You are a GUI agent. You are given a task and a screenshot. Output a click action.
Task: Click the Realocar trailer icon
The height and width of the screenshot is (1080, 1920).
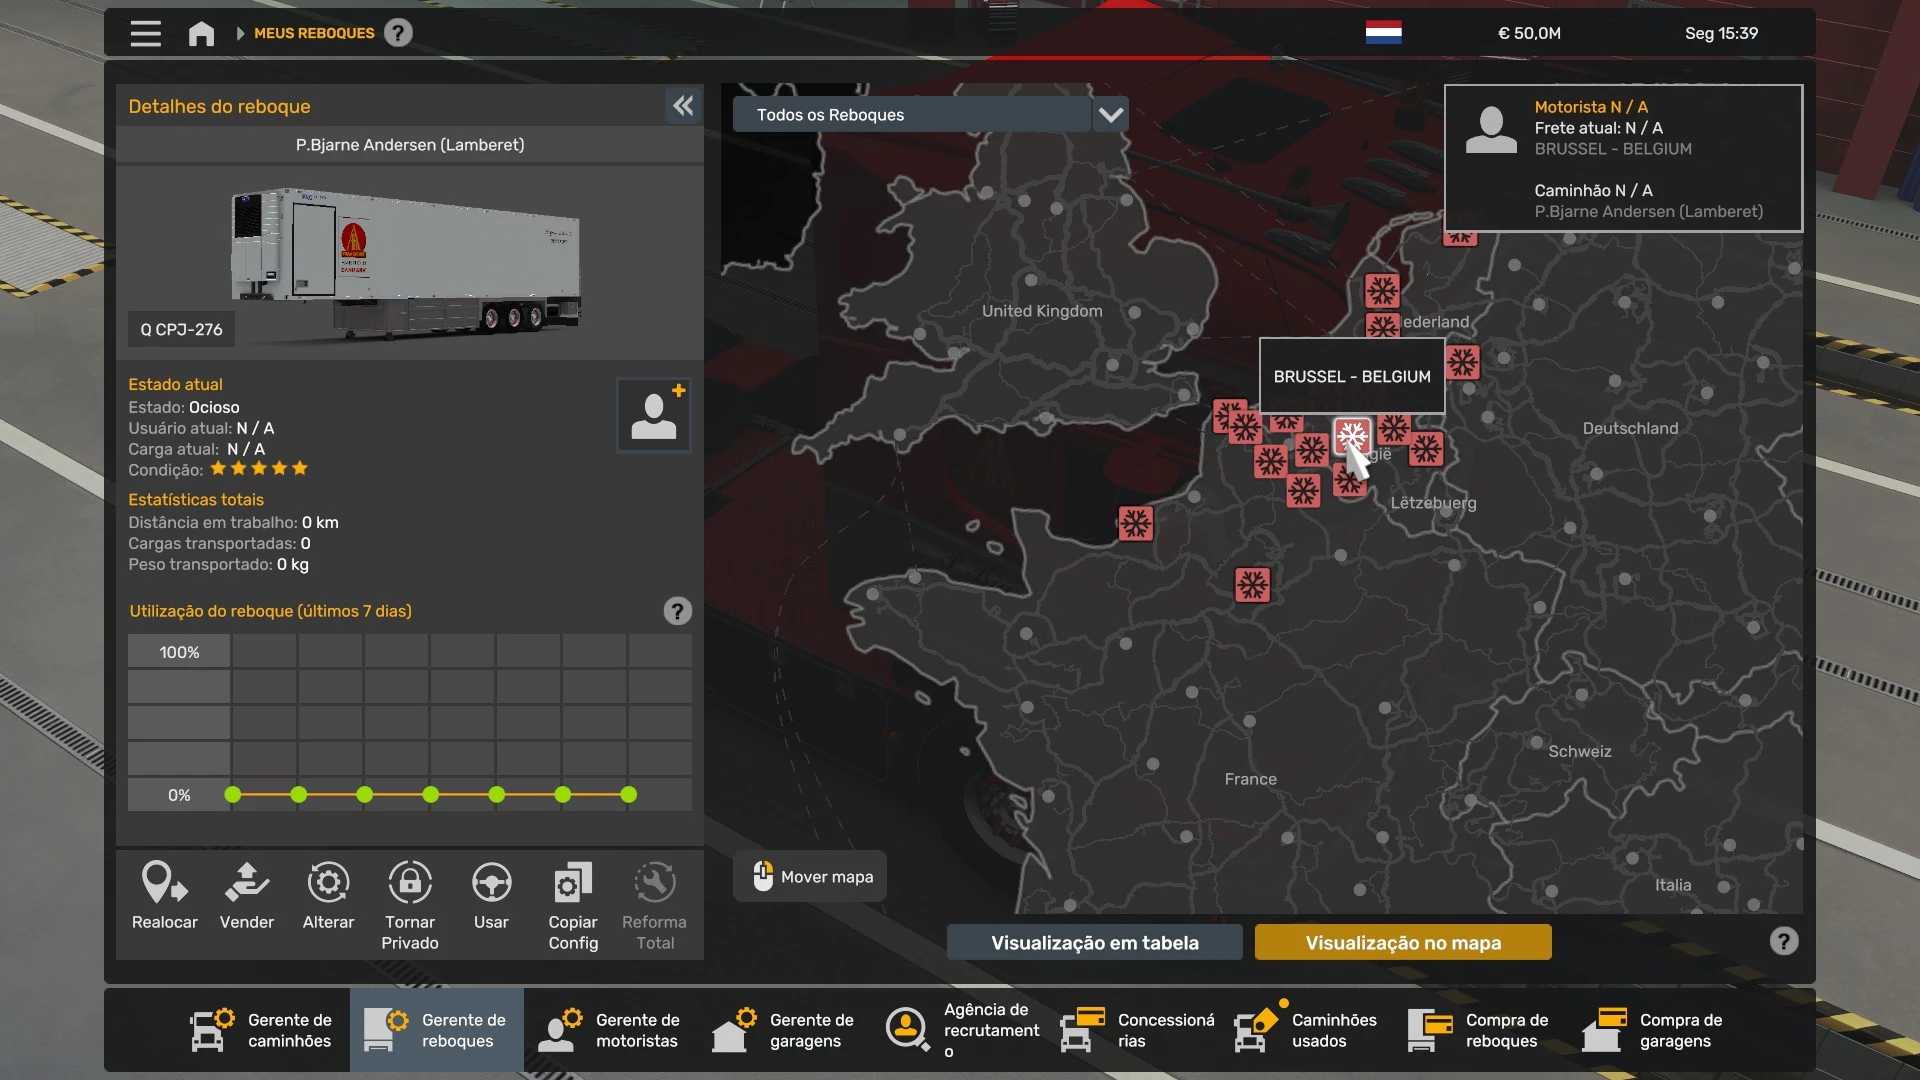click(x=164, y=884)
